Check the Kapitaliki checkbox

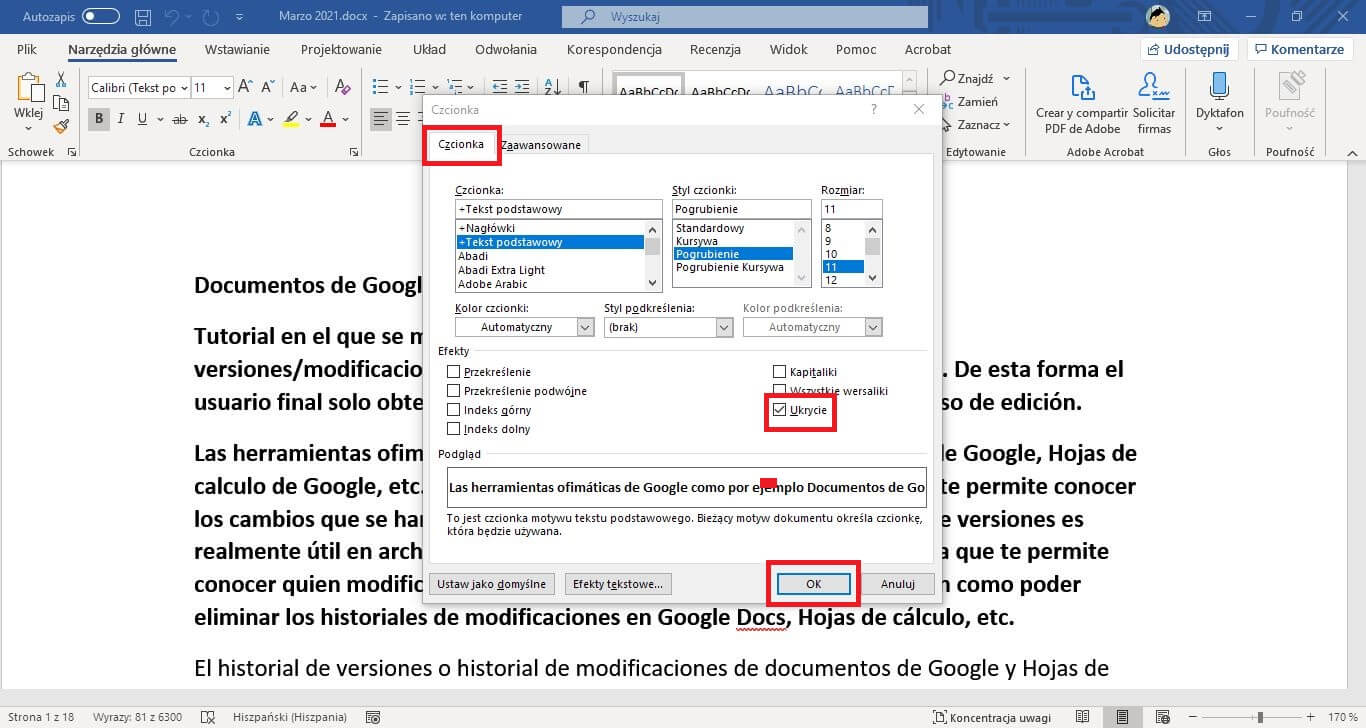pos(780,372)
